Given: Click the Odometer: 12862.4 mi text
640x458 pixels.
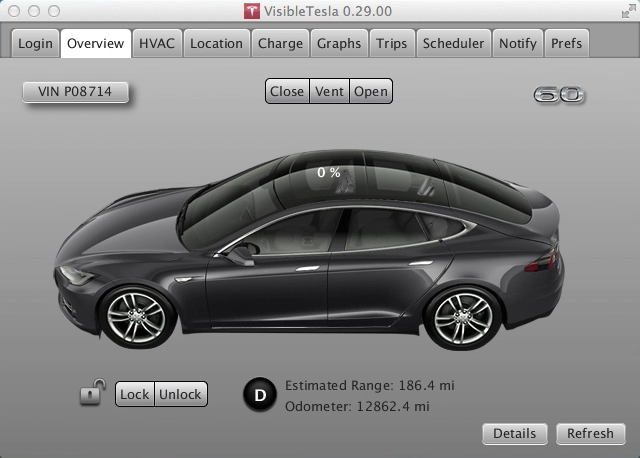Looking at the screenshot, I should [357, 406].
